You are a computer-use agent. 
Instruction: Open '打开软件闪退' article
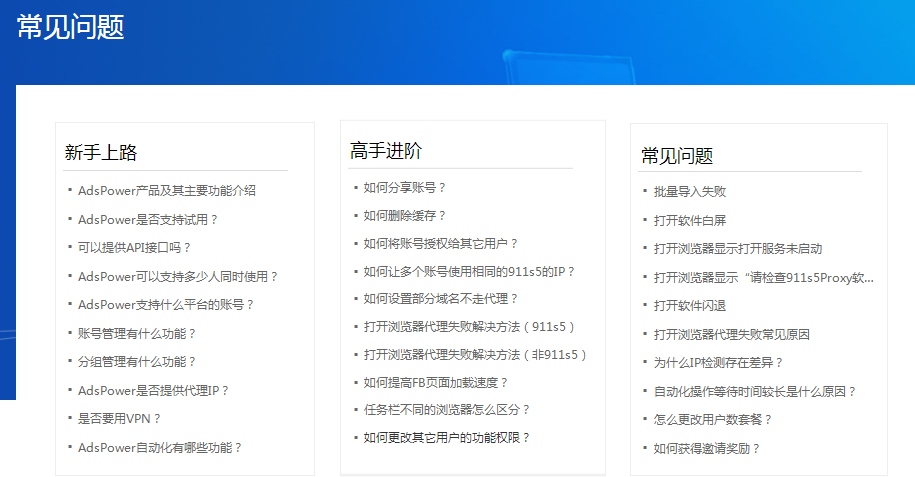(x=689, y=306)
